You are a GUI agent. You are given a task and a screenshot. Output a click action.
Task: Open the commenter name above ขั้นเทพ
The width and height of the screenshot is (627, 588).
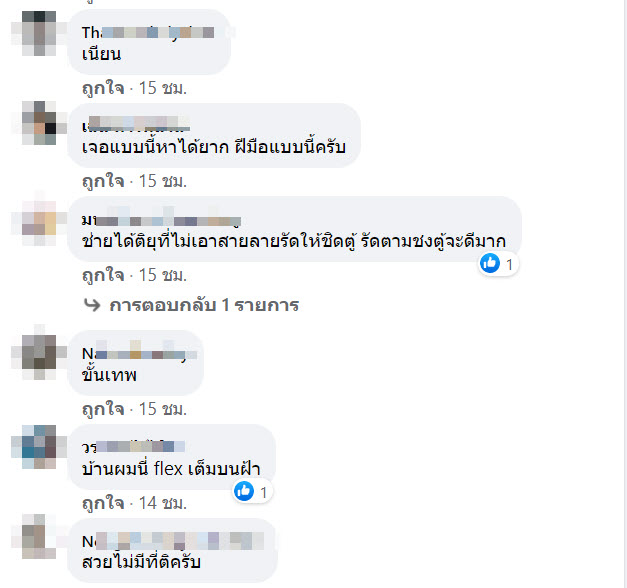[x=139, y=354]
